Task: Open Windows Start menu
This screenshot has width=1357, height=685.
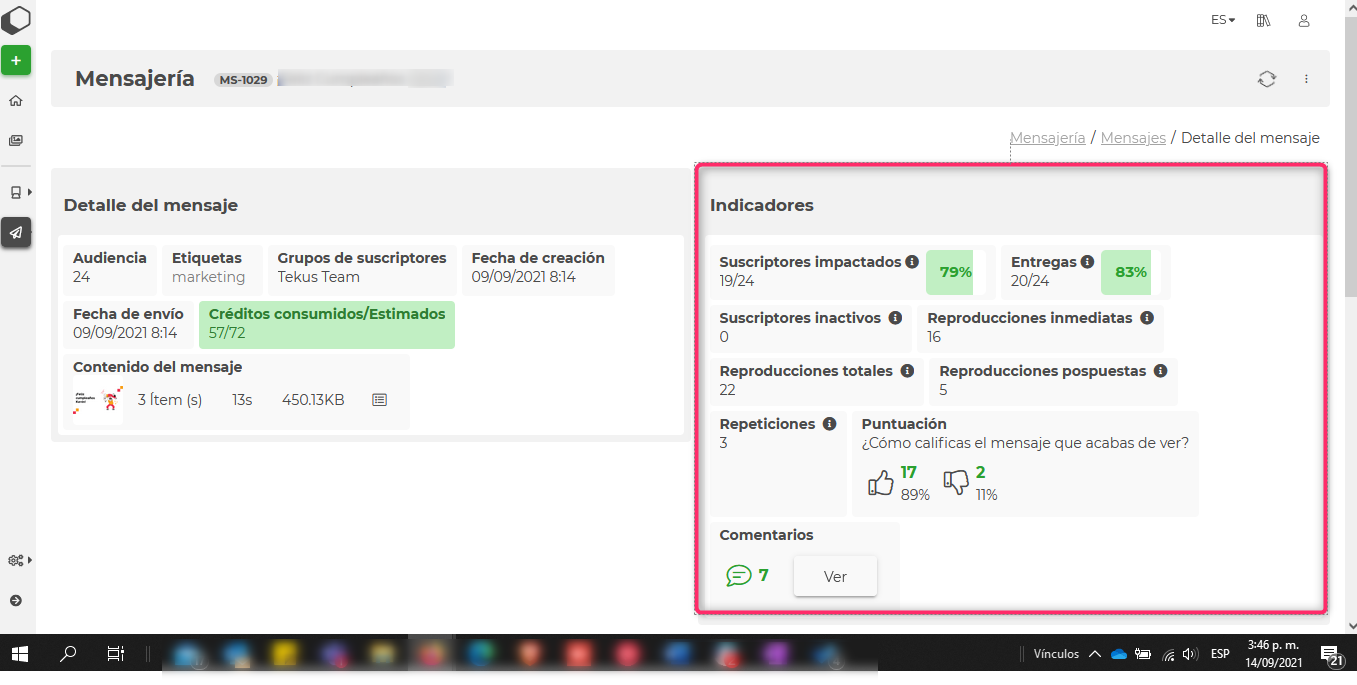Action: point(19,654)
